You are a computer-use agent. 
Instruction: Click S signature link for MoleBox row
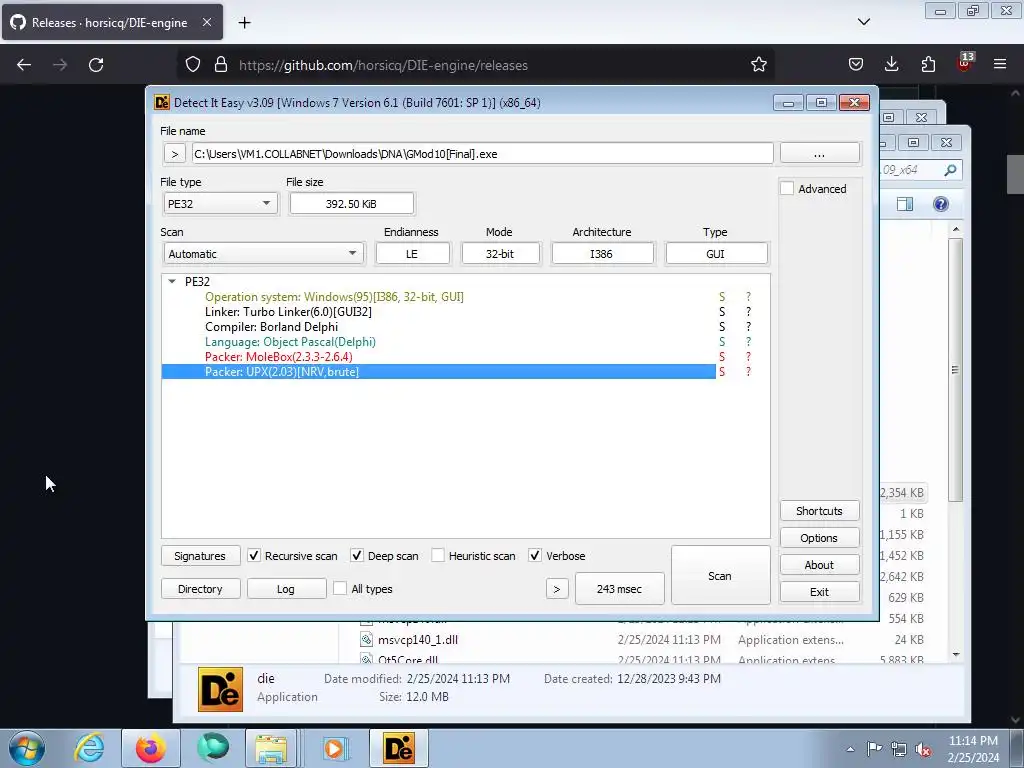pos(722,357)
